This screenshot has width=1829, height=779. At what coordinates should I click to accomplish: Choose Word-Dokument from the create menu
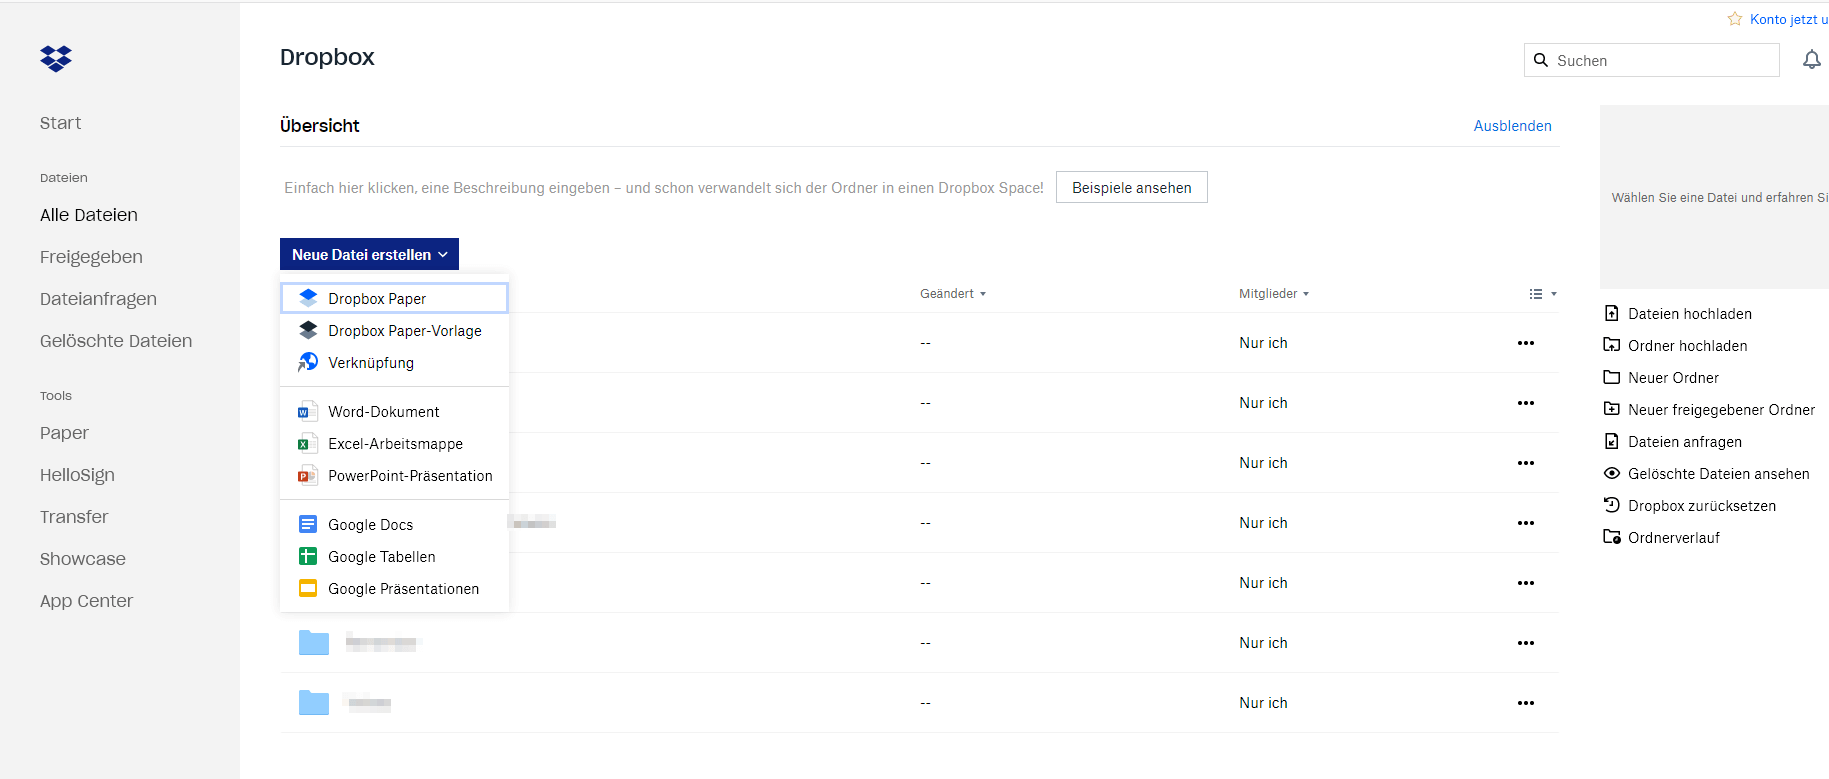pyautogui.click(x=395, y=411)
